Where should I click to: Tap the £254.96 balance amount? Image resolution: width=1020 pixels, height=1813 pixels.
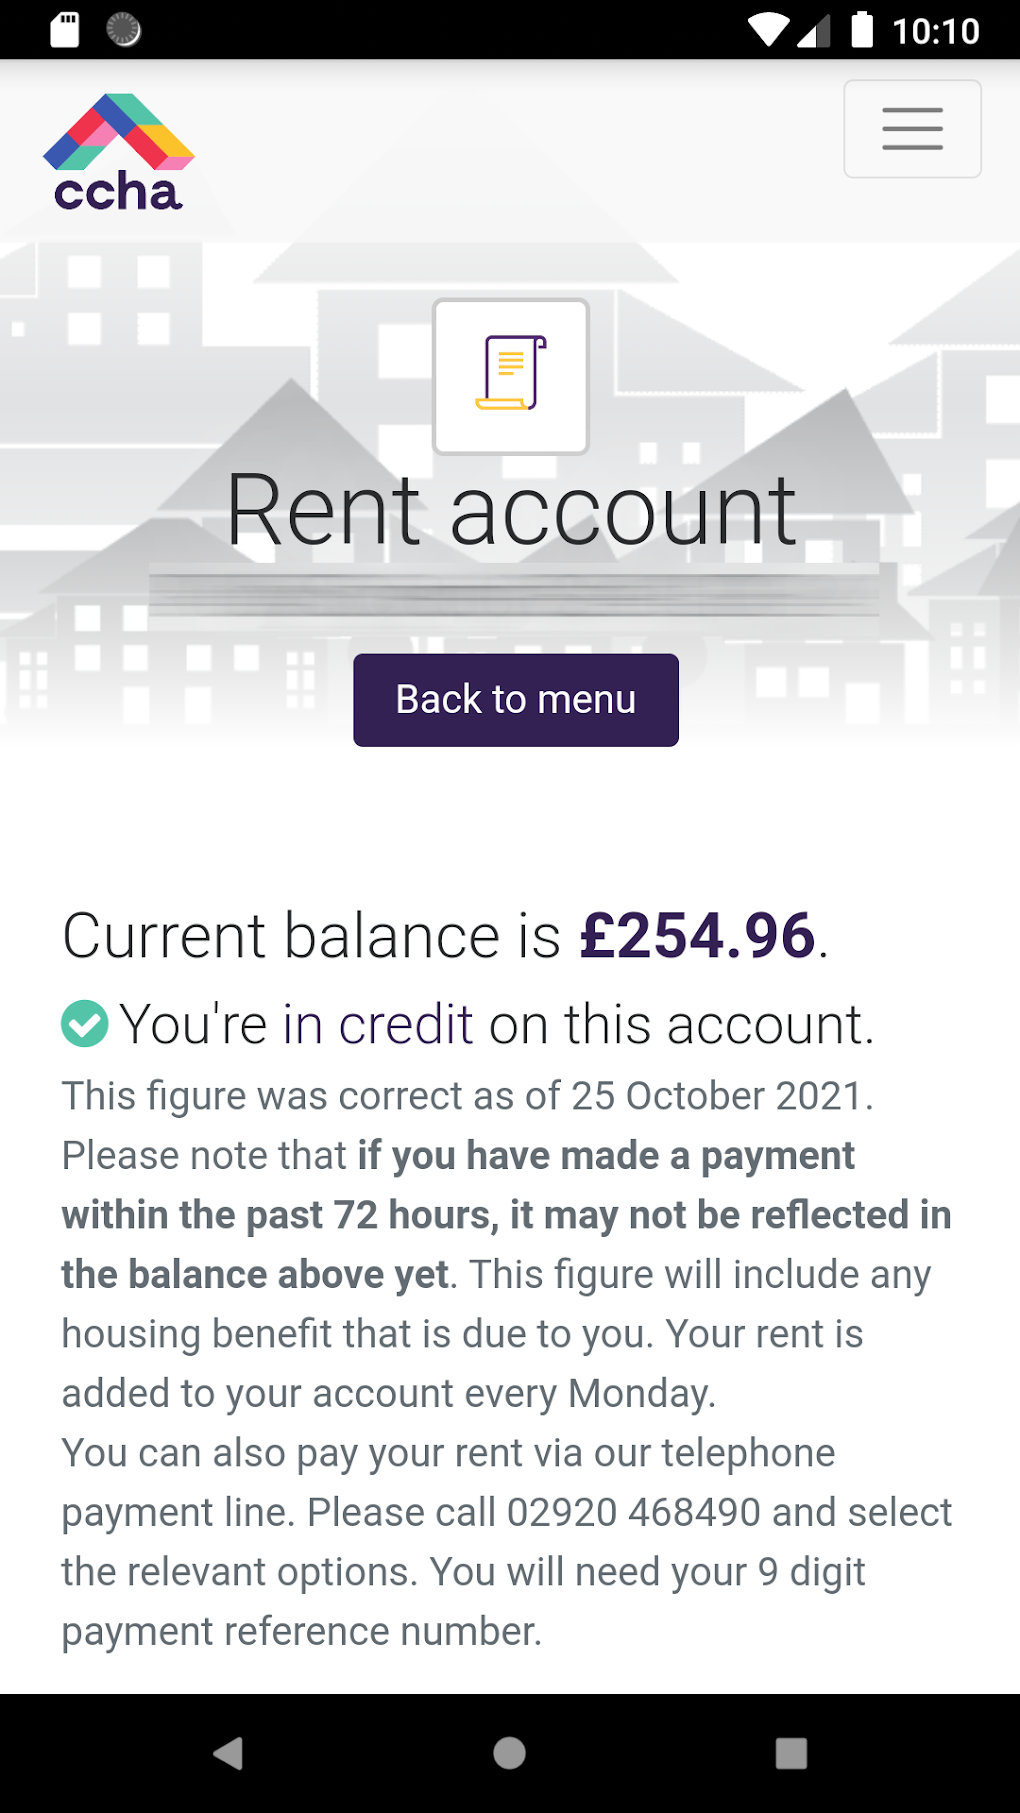coord(697,936)
